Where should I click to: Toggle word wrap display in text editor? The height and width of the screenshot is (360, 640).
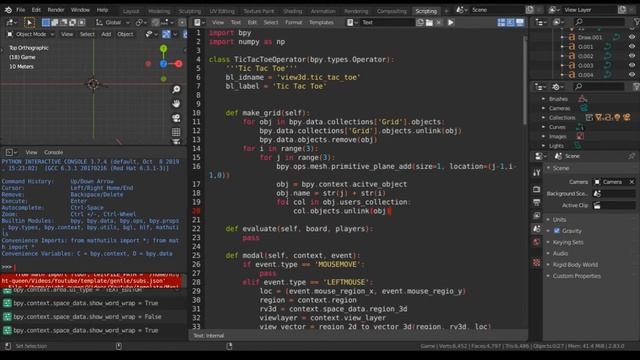click(510, 22)
